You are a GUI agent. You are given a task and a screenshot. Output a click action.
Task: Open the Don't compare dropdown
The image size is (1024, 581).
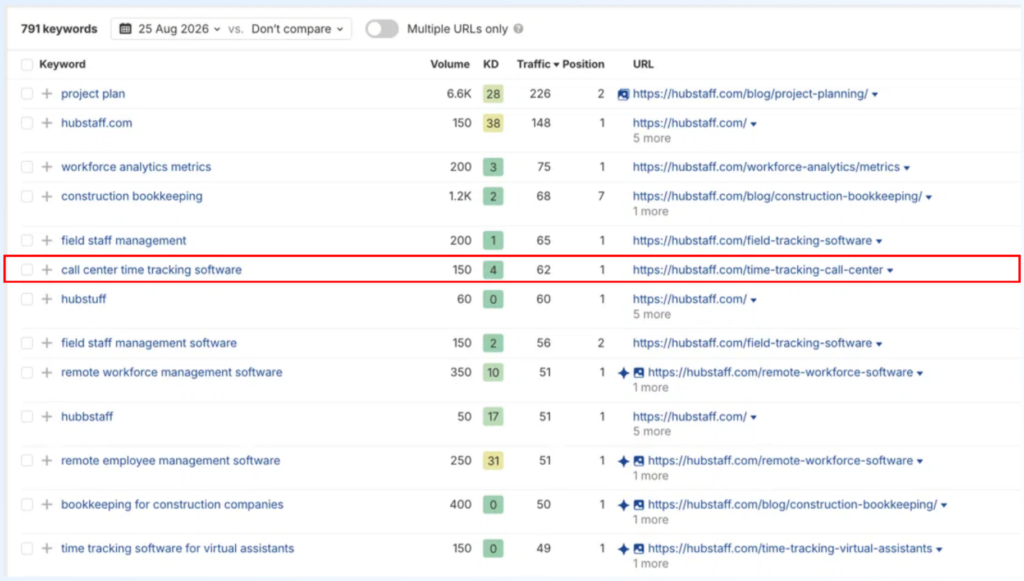click(297, 29)
